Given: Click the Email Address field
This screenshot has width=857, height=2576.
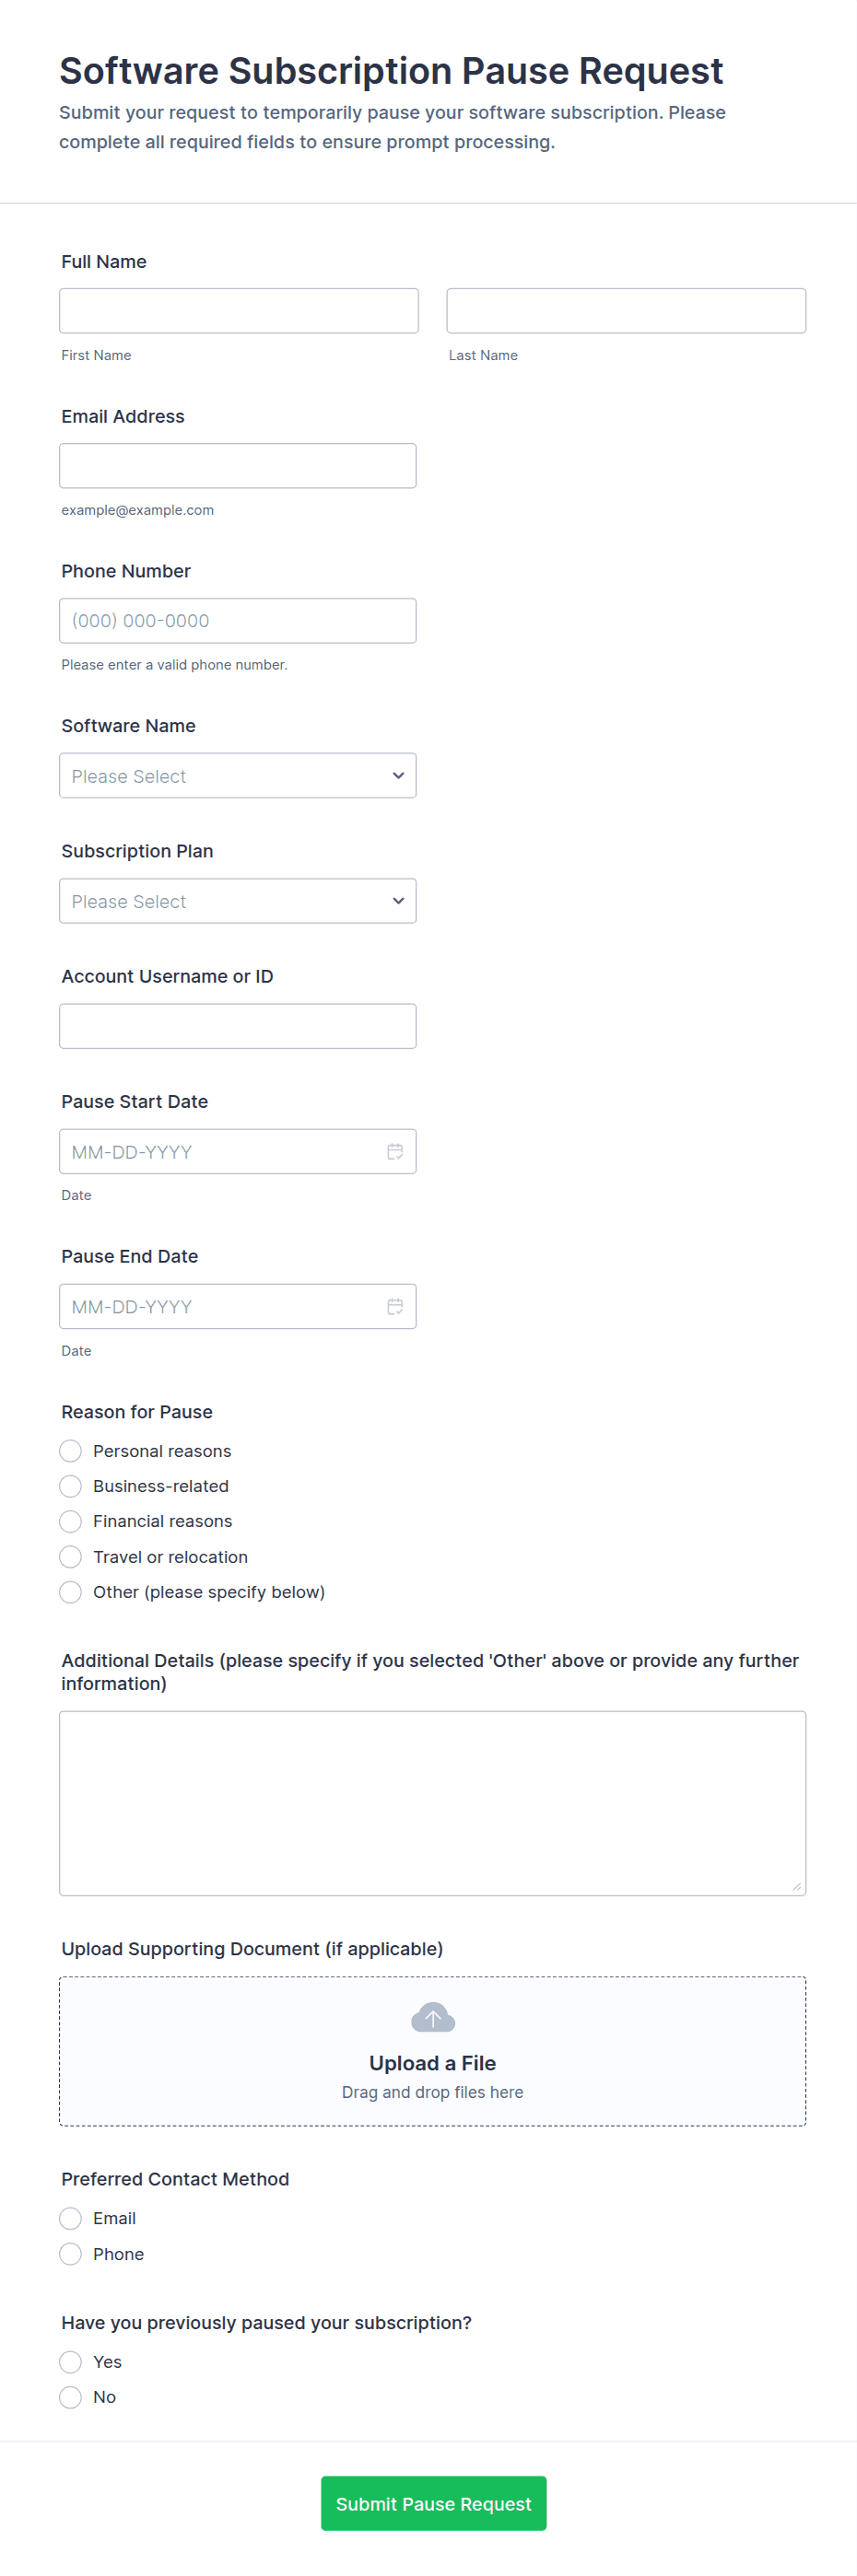Looking at the screenshot, I should point(238,466).
